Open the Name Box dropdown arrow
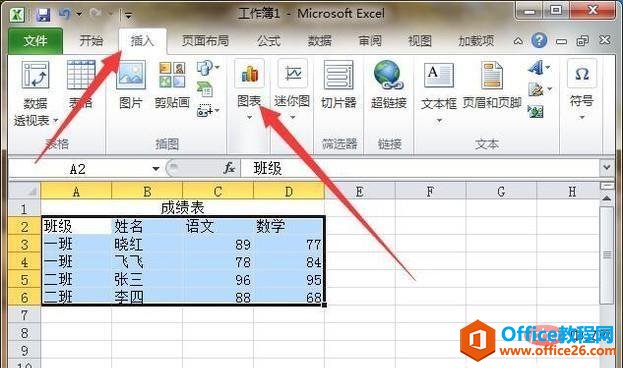Viewport: 623px width, 368px height. (x=156, y=169)
